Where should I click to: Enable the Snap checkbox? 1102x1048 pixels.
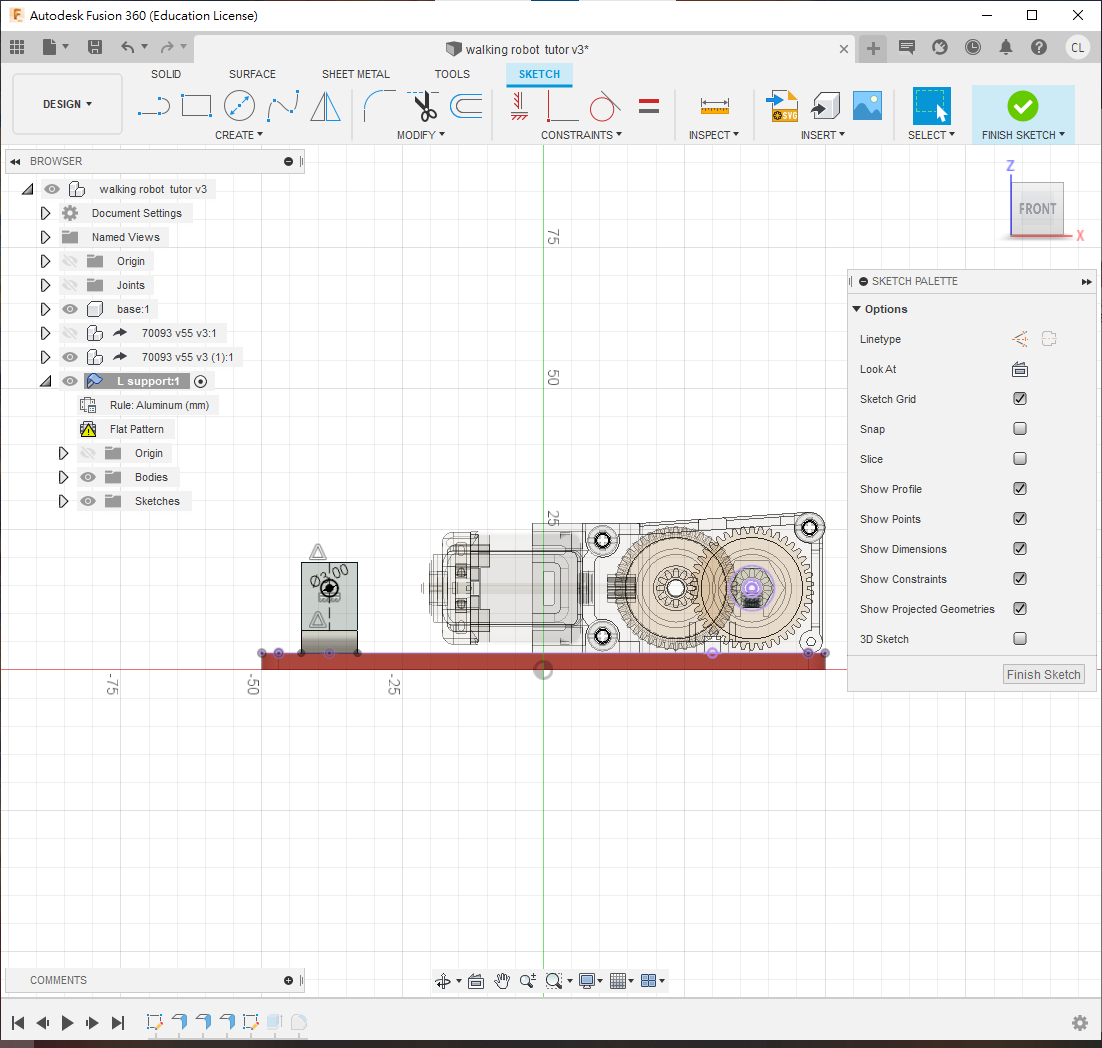pyautogui.click(x=1020, y=429)
